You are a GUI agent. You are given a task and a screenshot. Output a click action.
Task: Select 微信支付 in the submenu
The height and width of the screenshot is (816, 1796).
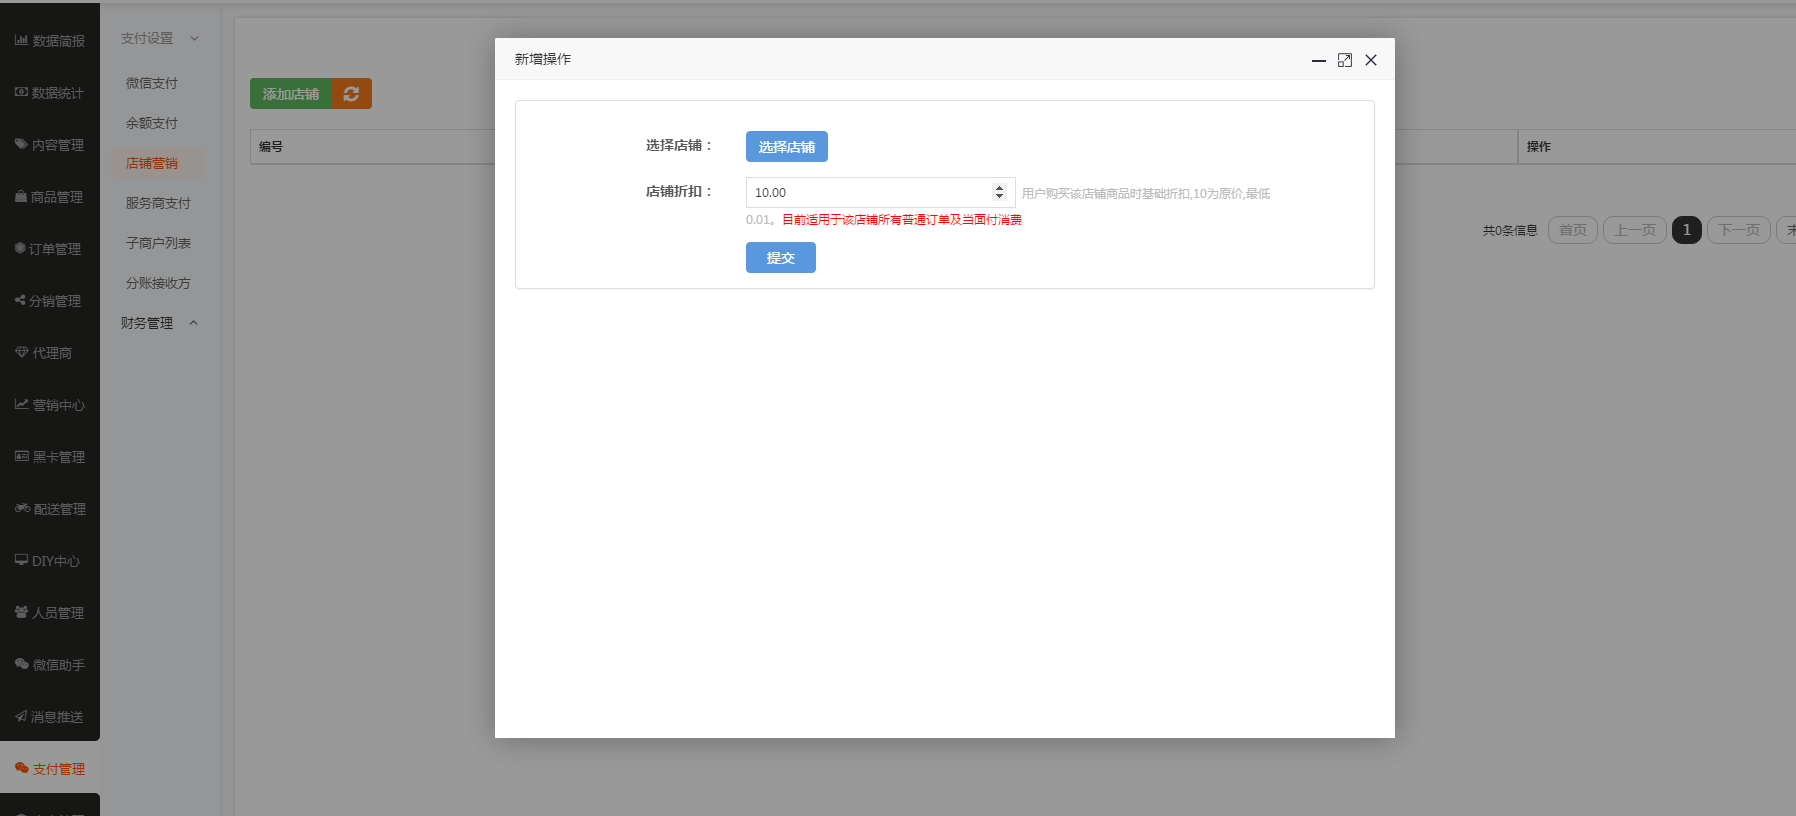point(152,83)
